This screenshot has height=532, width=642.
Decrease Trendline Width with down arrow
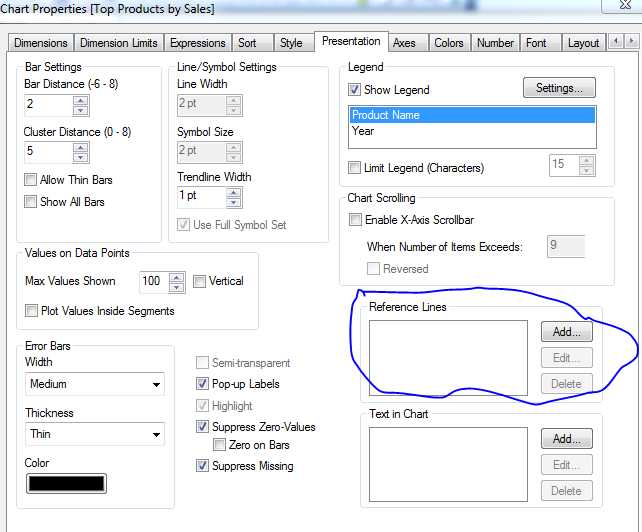click(234, 202)
